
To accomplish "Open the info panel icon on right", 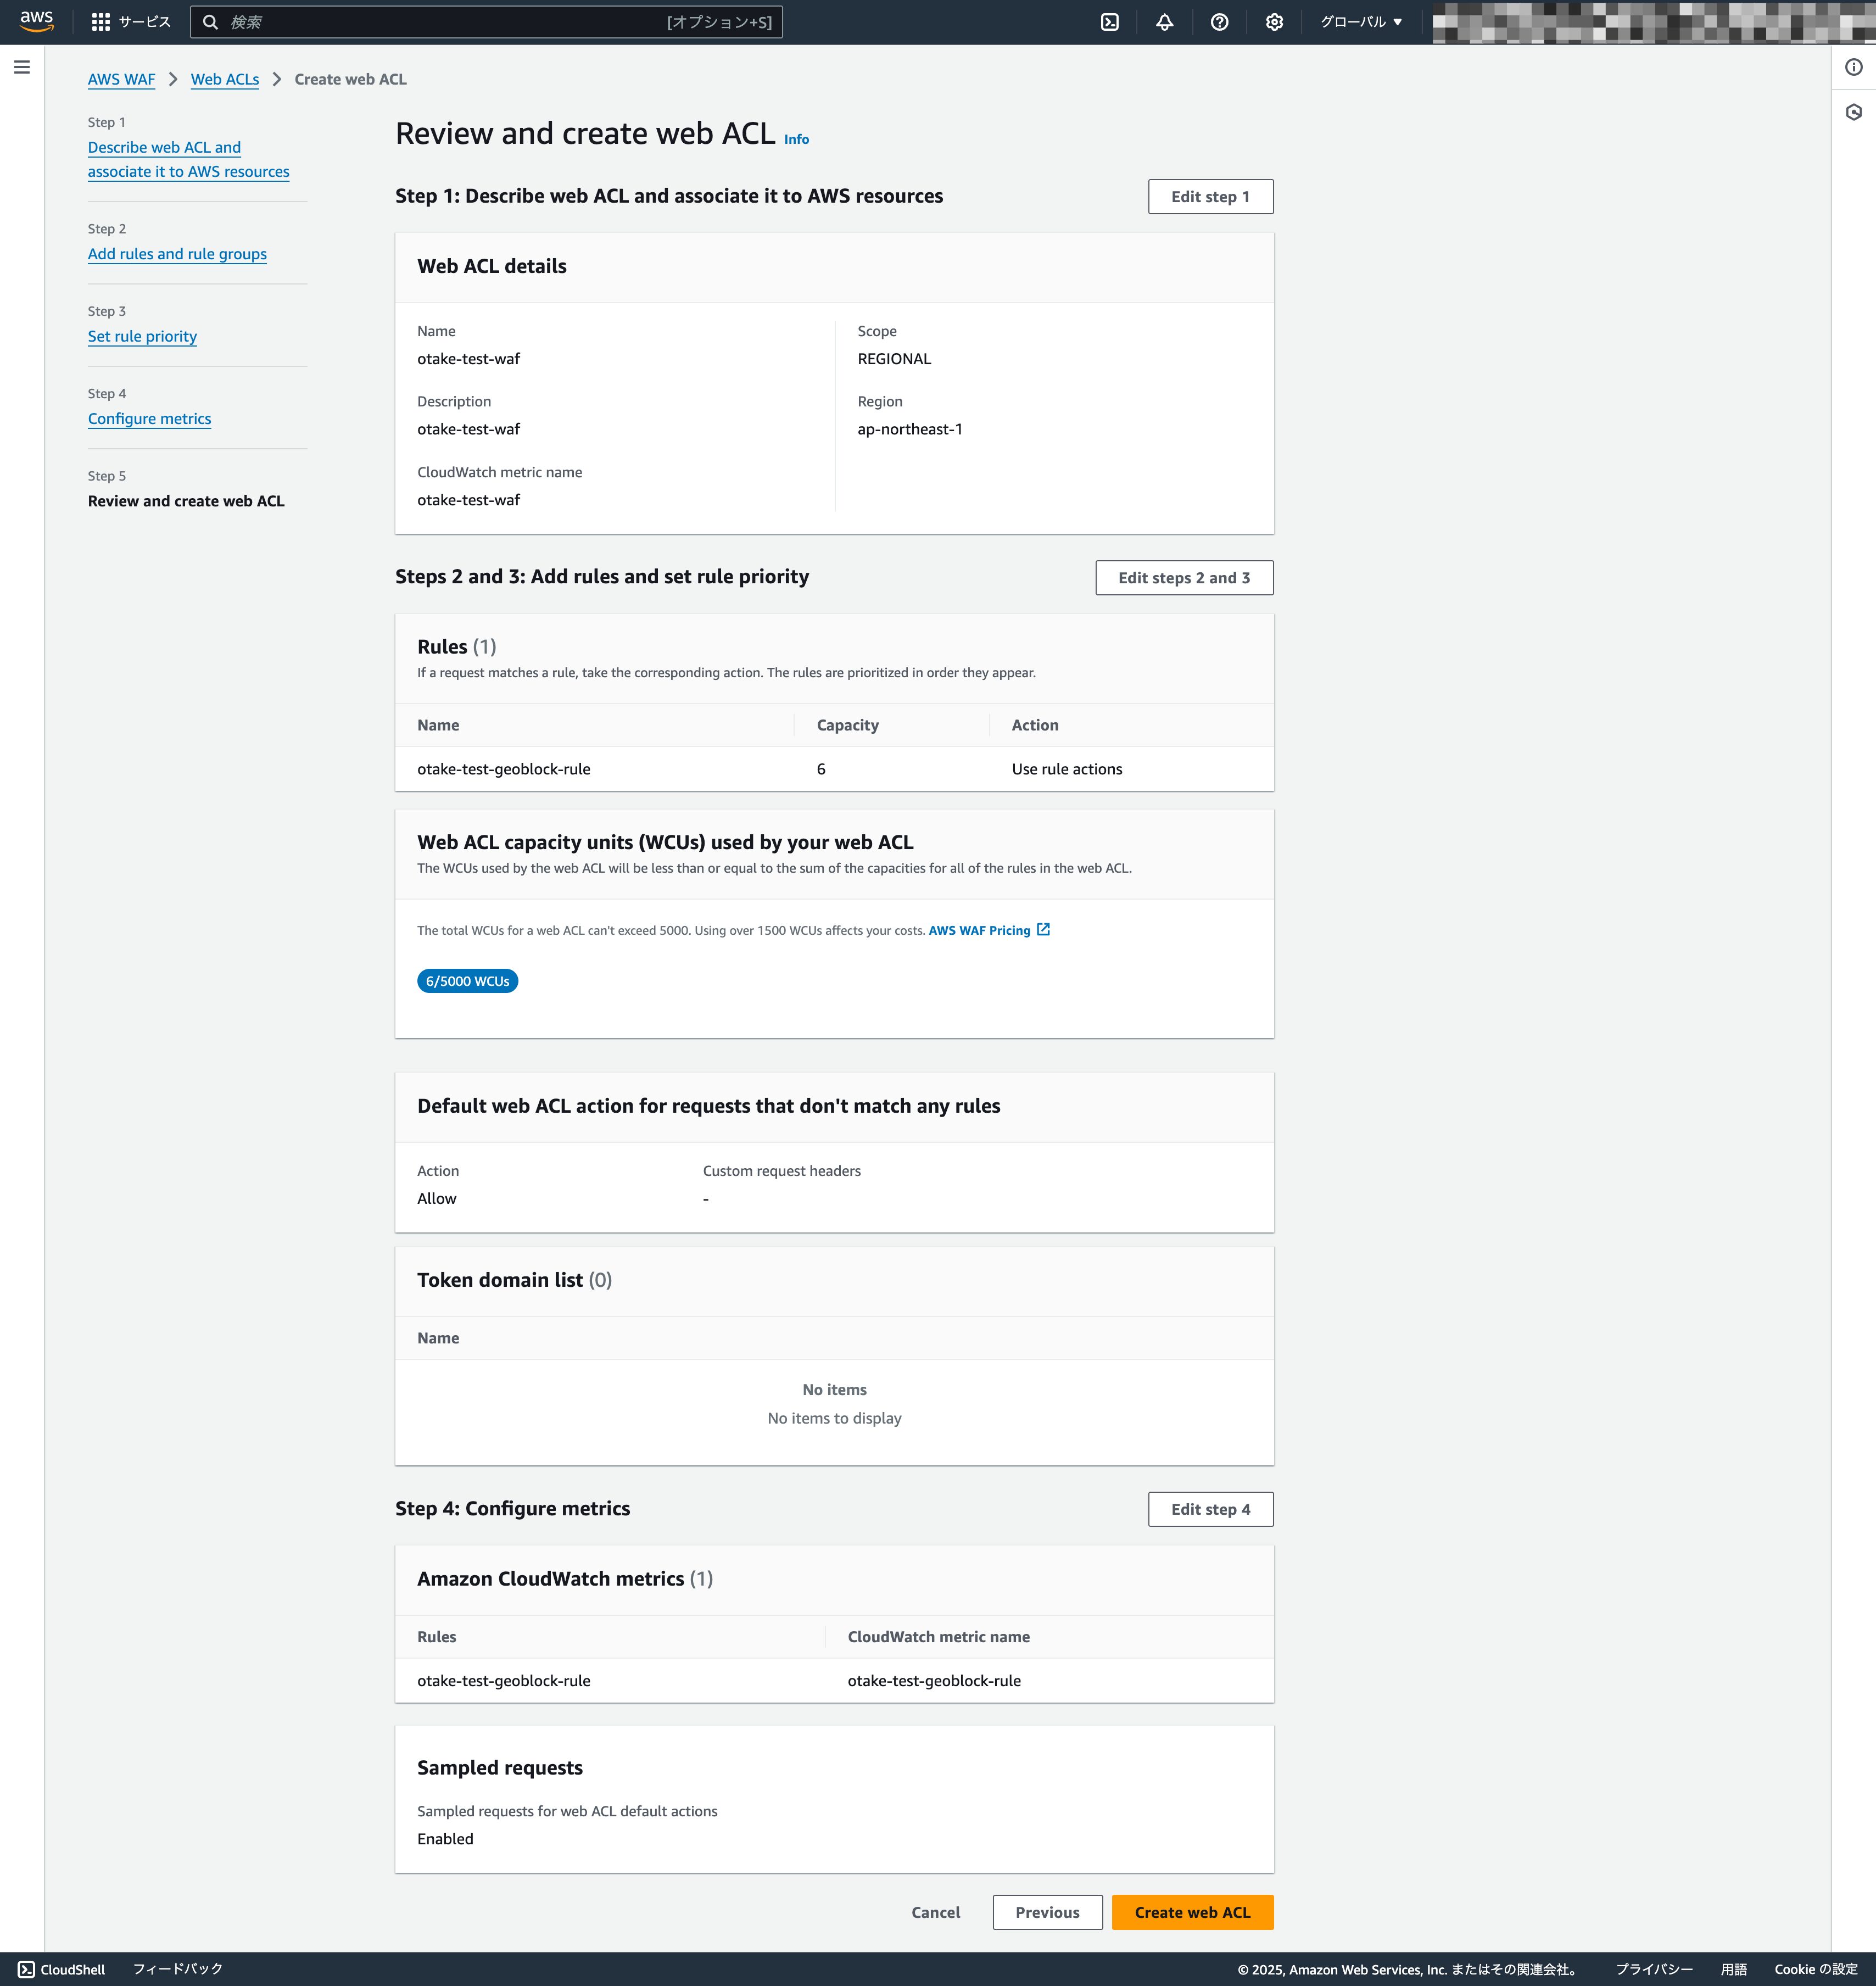I will [1854, 67].
